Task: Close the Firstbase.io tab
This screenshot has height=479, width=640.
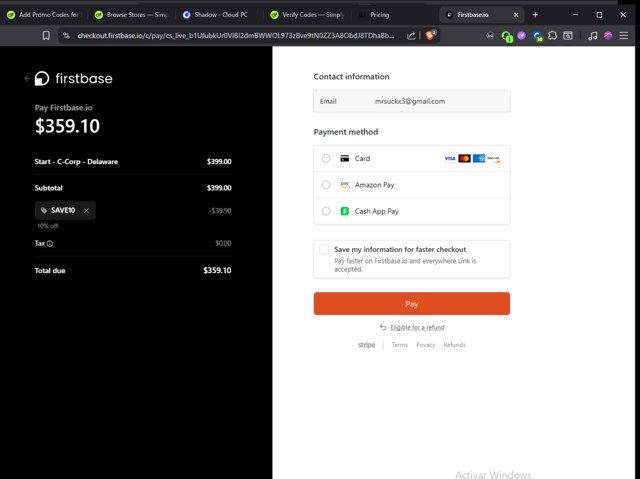Action: click(516, 15)
